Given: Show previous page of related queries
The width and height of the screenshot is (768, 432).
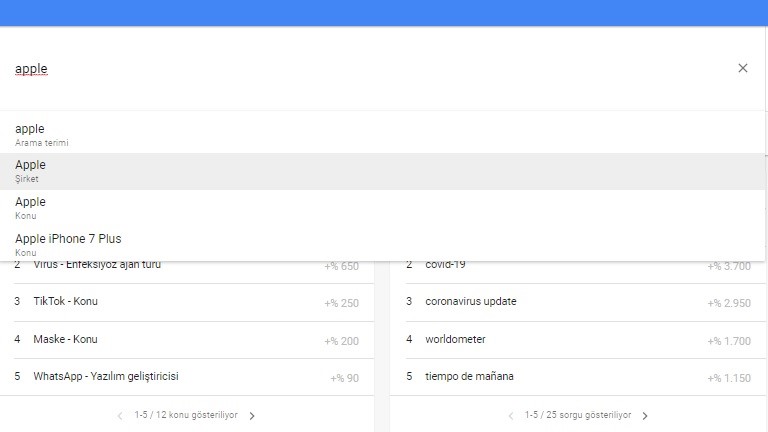Looking at the screenshot, I should [x=511, y=416].
